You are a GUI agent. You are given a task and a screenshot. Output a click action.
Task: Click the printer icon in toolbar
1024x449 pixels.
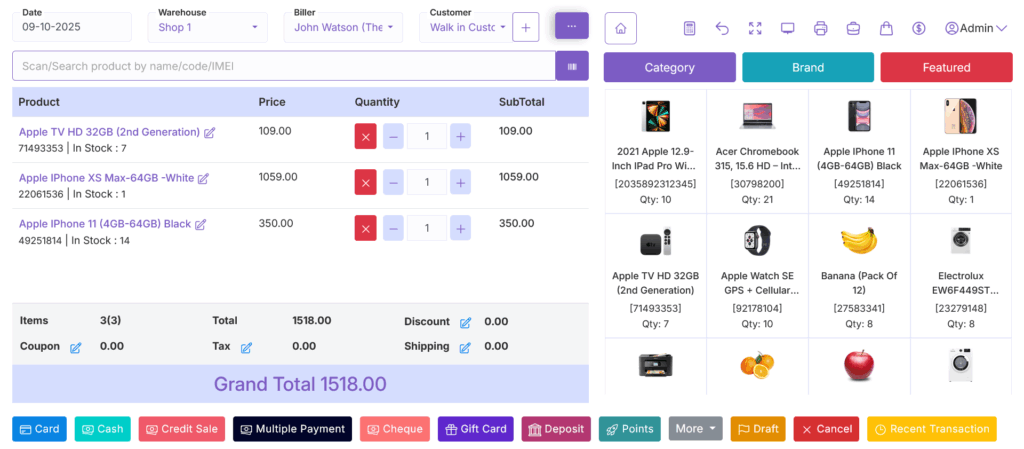pyautogui.click(x=820, y=28)
